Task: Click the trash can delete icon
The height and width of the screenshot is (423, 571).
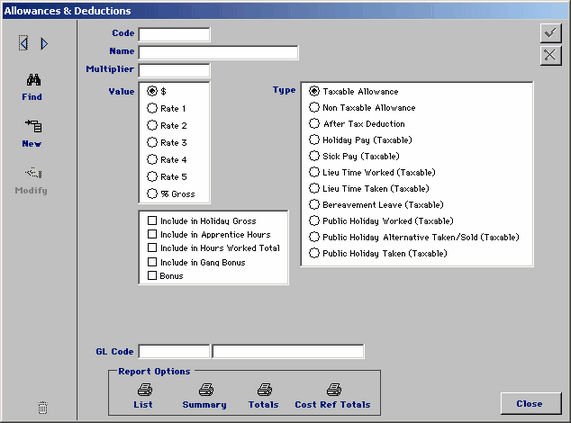Action: click(x=43, y=407)
